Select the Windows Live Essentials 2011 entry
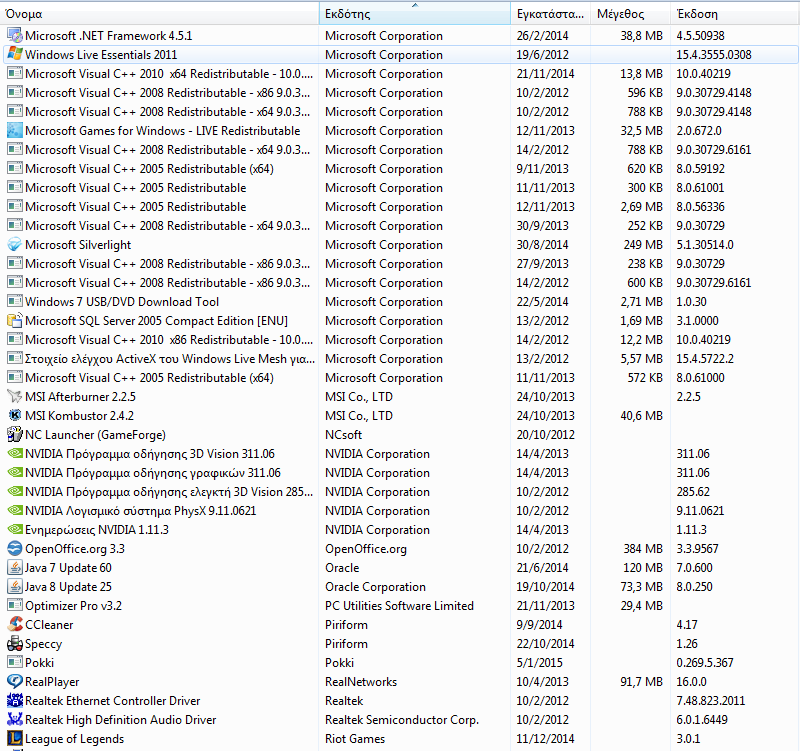Viewport: 800px width, 751px height. point(401,55)
